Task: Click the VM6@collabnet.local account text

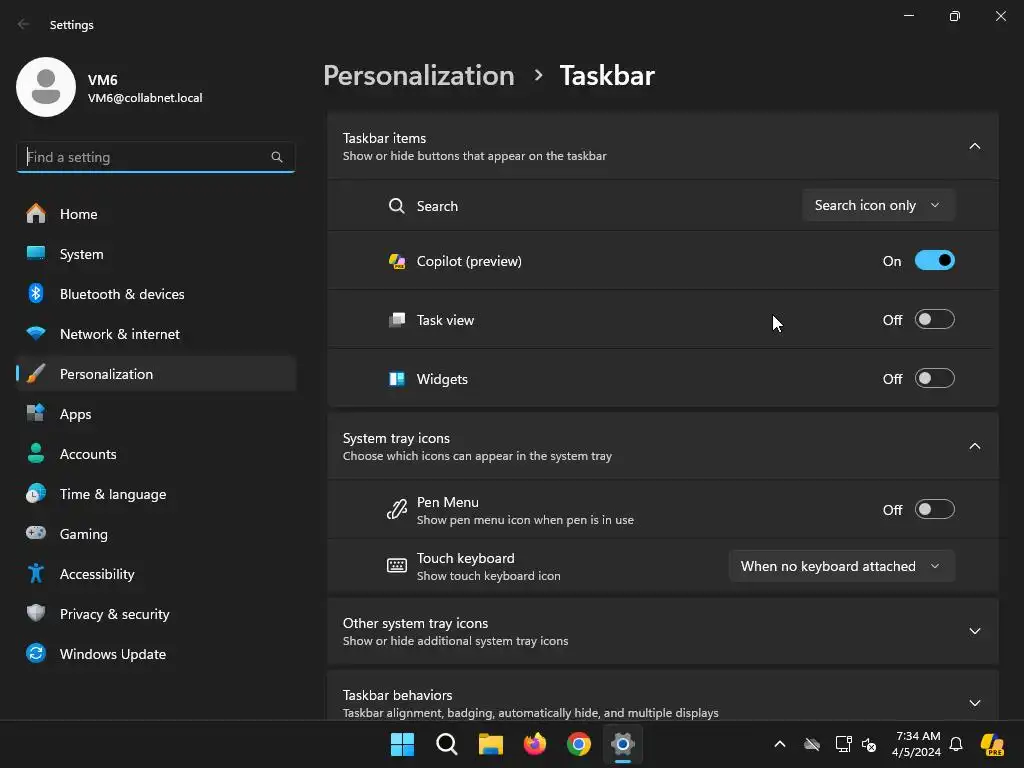Action: [145, 98]
